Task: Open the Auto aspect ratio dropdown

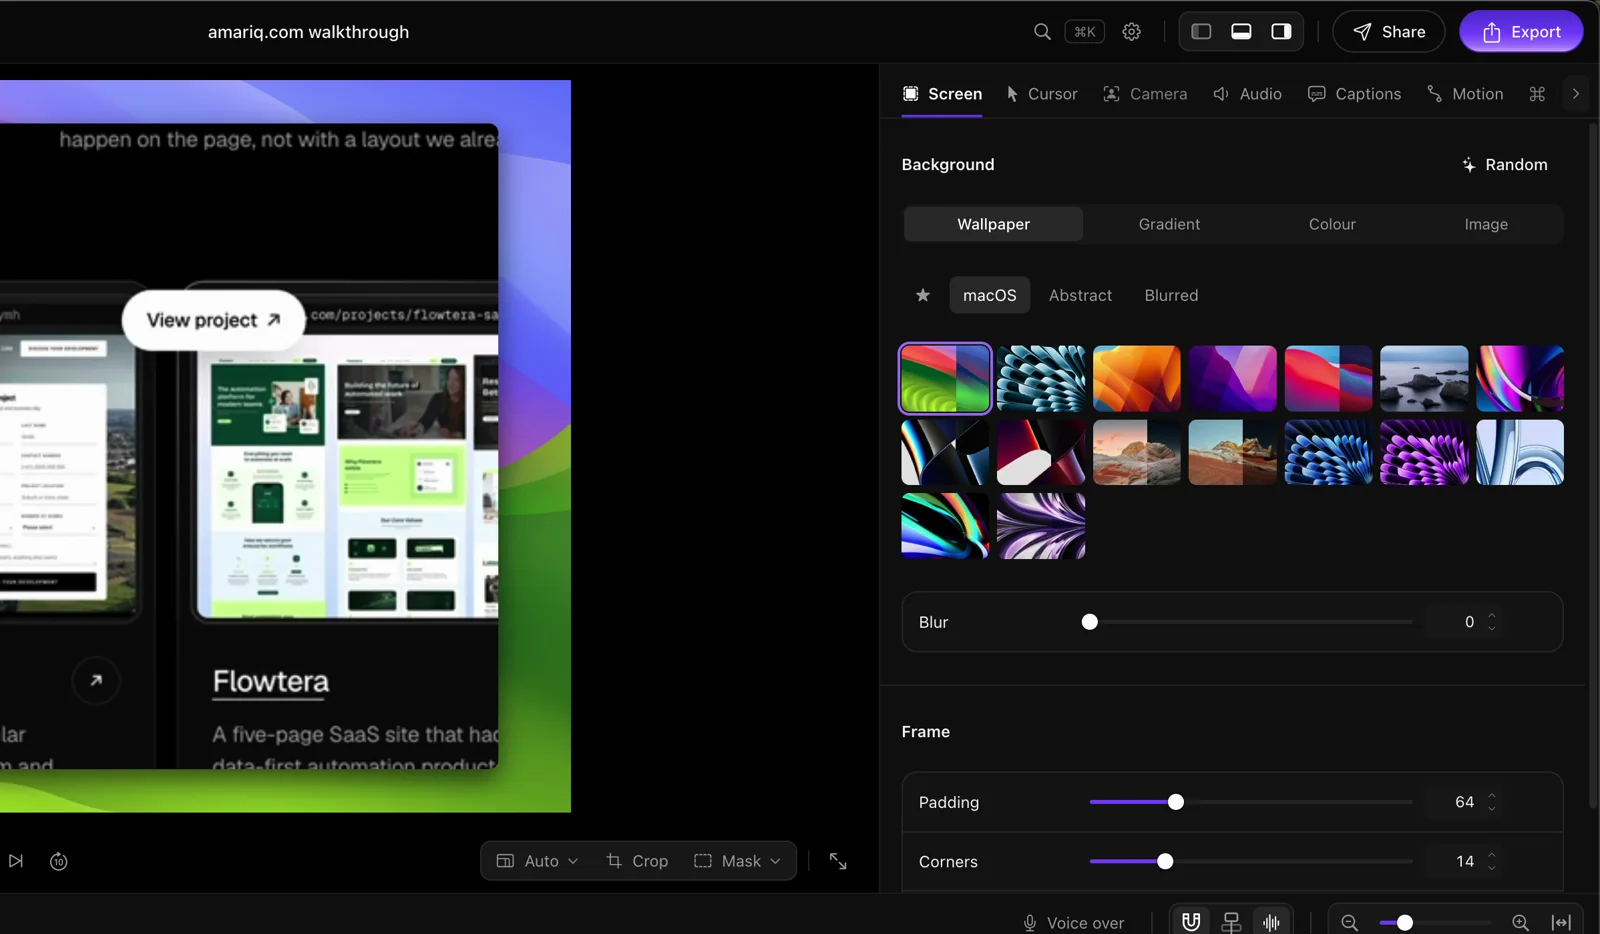Action: coord(538,861)
